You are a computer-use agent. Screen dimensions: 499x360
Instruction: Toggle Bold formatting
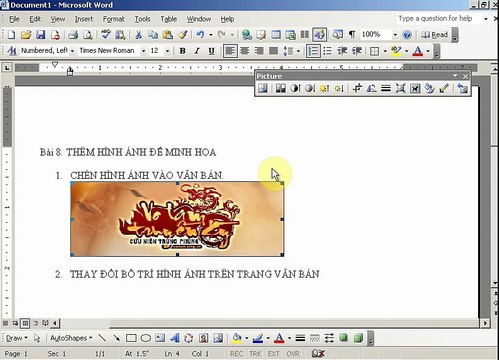[x=182, y=51]
